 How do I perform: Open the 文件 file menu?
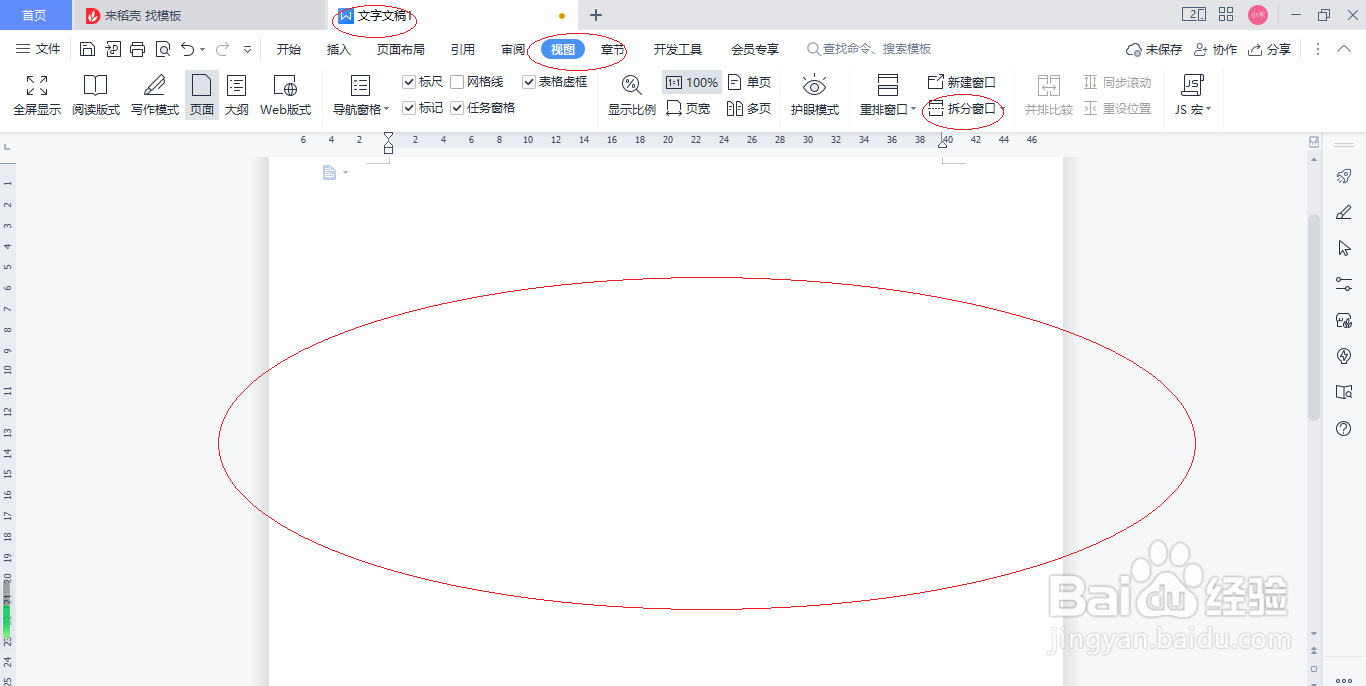(48, 48)
